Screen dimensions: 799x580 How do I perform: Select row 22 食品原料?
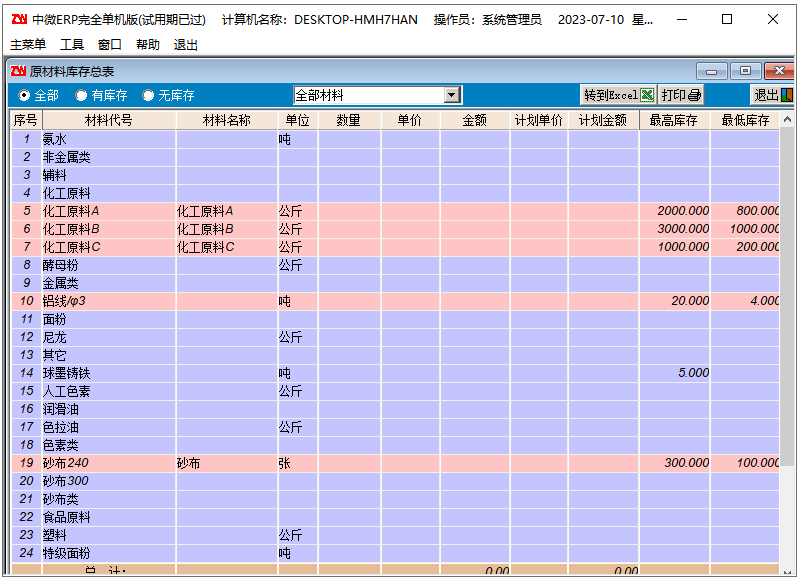pyautogui.click(x=395, y=517)
